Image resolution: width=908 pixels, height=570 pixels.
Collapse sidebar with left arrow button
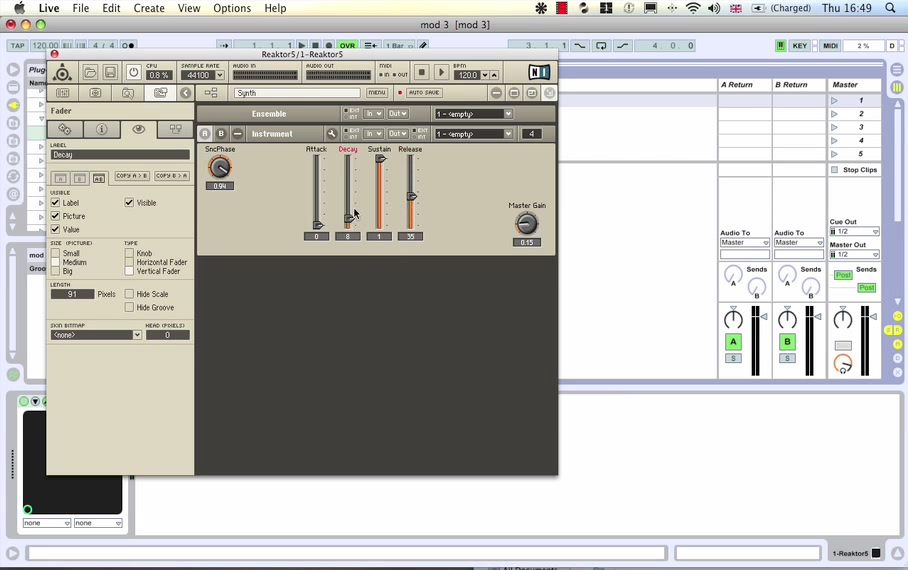point(185,93)
